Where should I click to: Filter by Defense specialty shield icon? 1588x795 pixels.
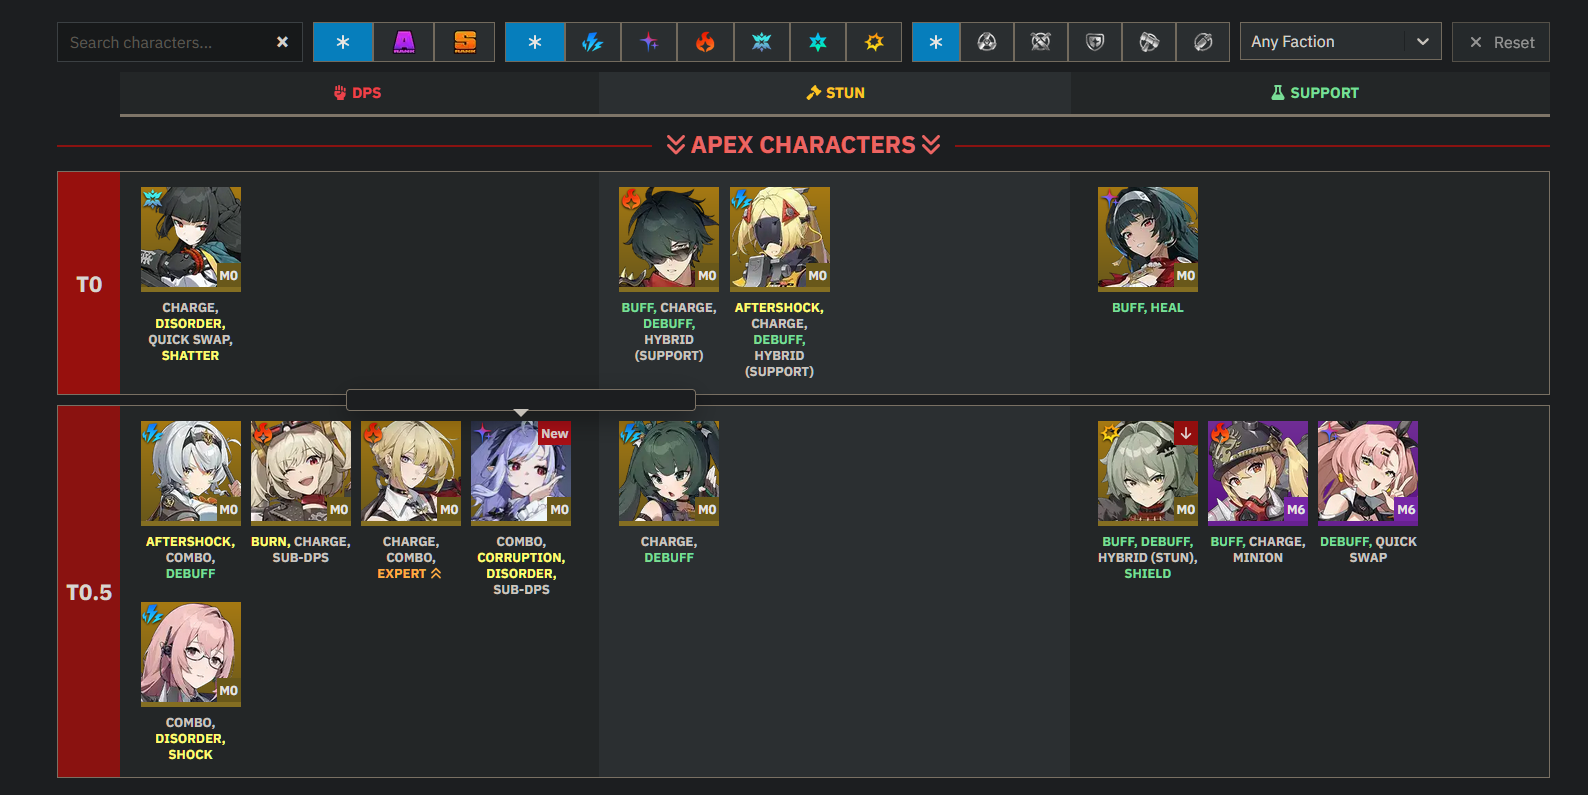point(1095,42)
